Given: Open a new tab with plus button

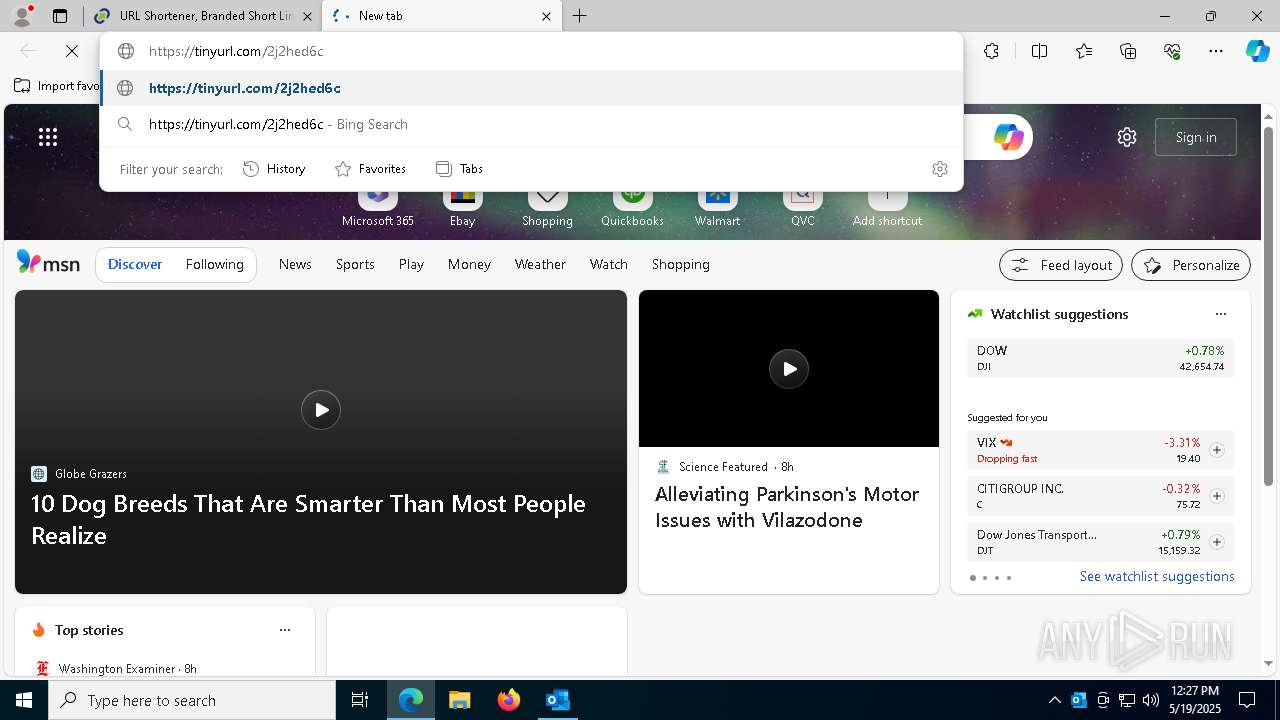Looking at the screenshot, I should [x=580, y=16].
